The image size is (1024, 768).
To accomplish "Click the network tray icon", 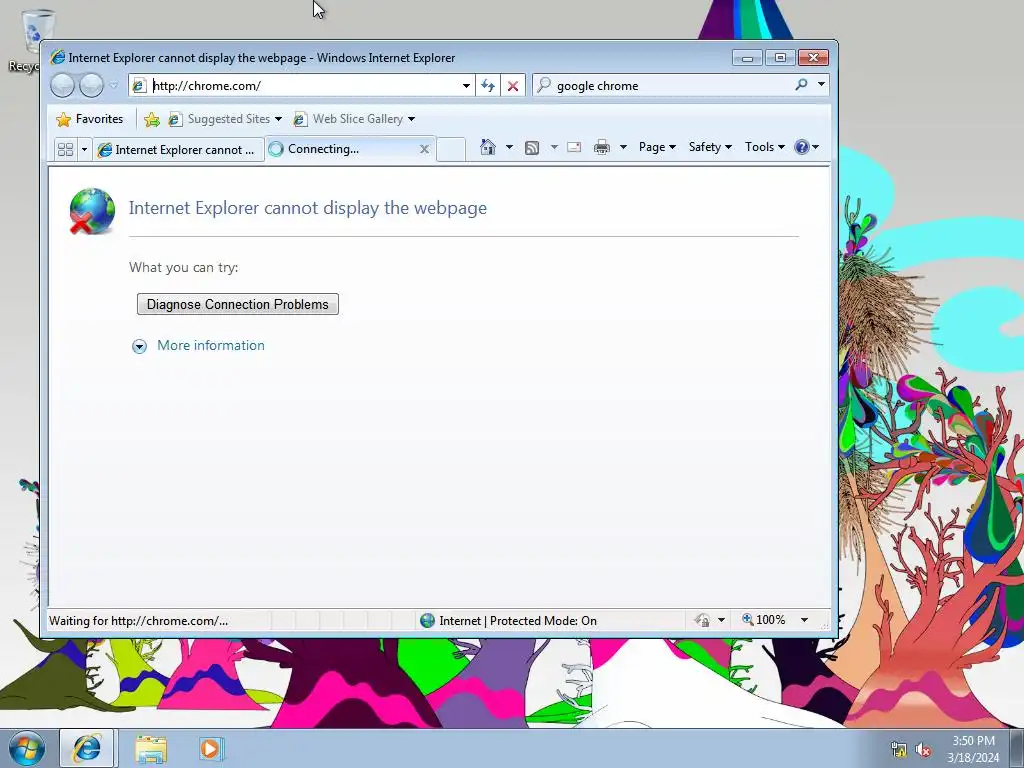I will (899, 750).
